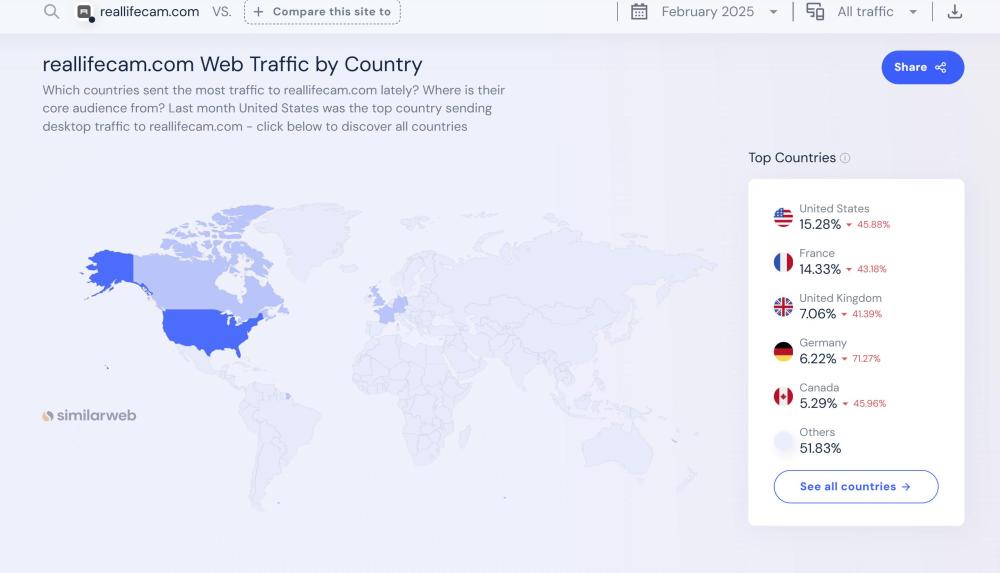Click the France flag icon
The image size is (1000, 573).
point(783,262)
